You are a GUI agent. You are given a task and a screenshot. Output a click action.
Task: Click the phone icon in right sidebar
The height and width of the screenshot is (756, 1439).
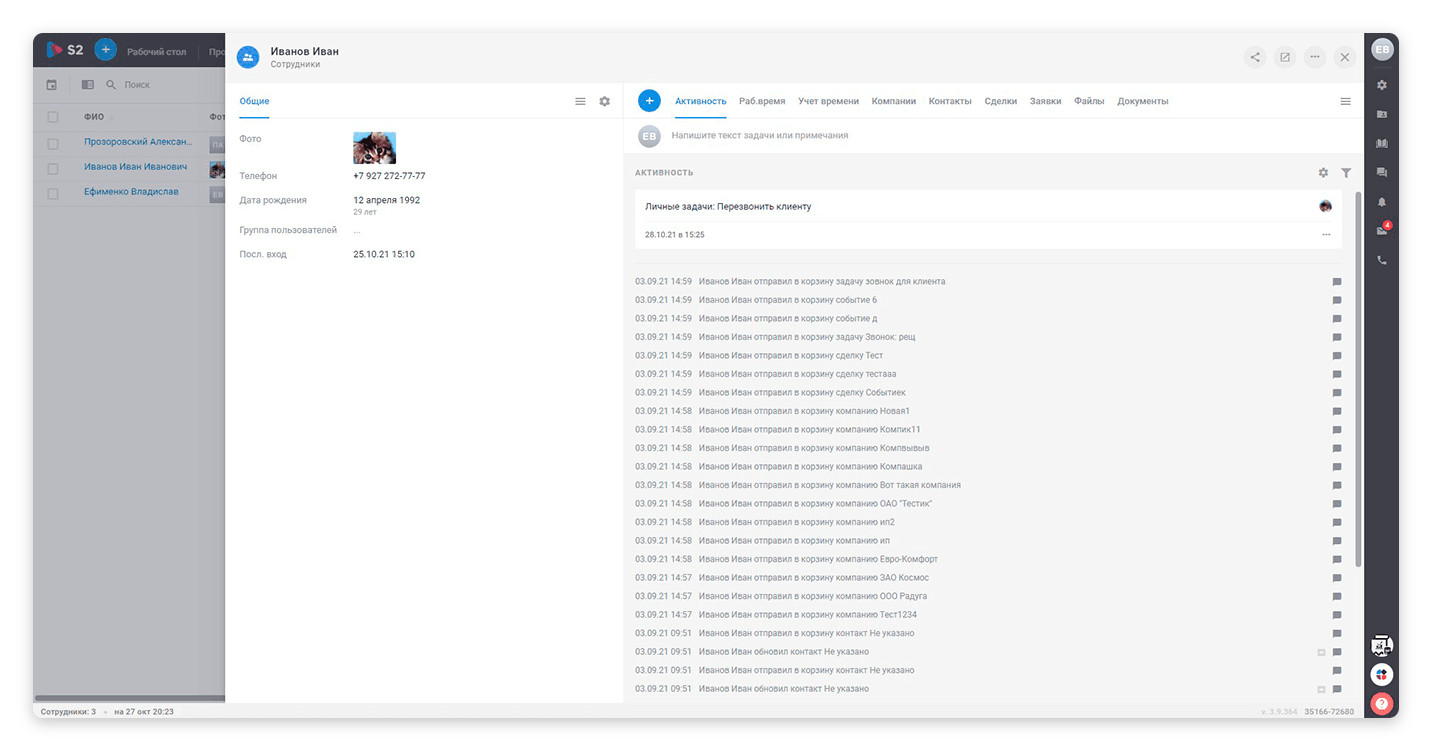click(1382, 260)
